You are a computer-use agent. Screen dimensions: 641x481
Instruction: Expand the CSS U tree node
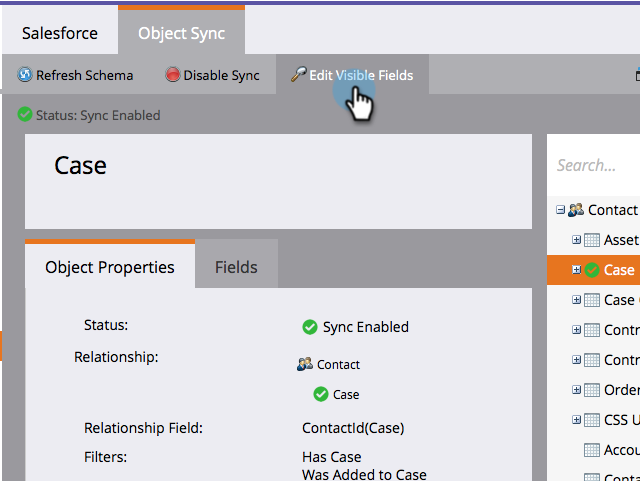pyautogui.click(x=576, y=420)
